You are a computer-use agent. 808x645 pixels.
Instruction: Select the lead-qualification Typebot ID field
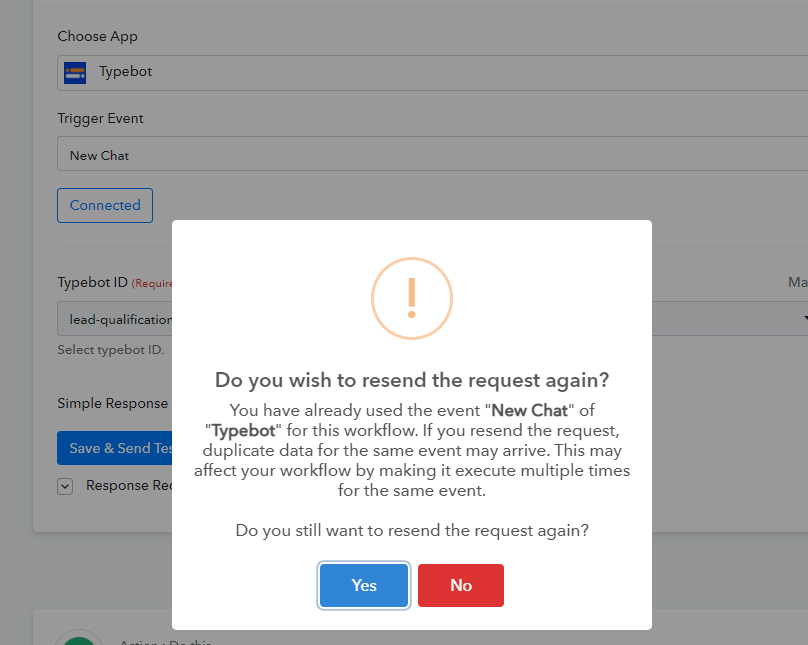tap(114, 319)
